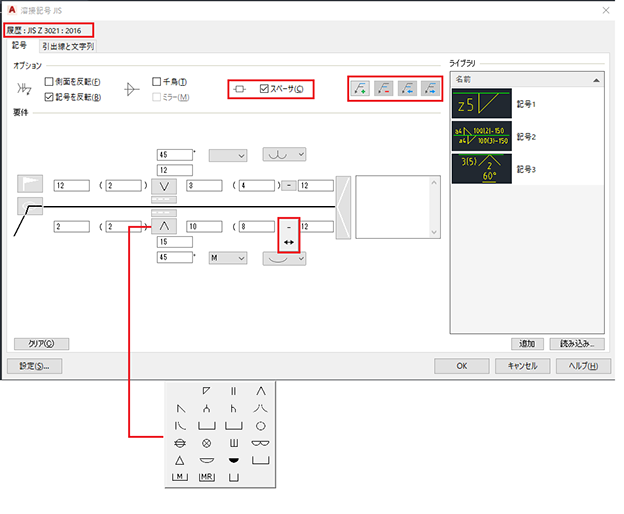This screenshot has width=624, height=514.
Task: Click the upper parenthesized field containing 4
Action: 257,186
